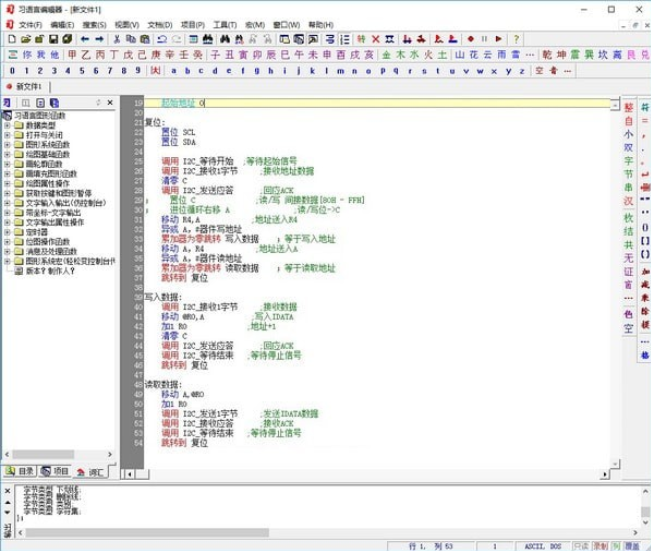Image resolution: width=651 pixels, height=551 pixels.
Task: Click the Cut (scissors) toolbar icon
Action: tap(117, 39)
